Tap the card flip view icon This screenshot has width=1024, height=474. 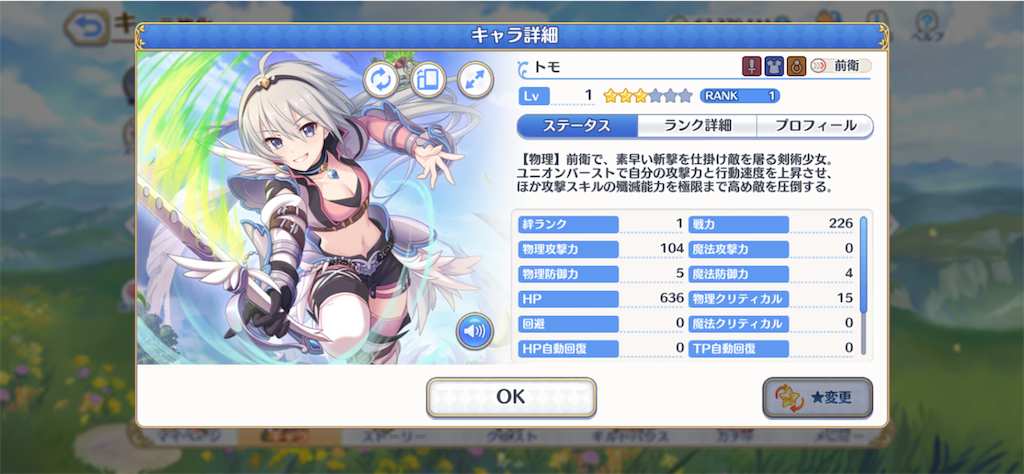[428, 80]
